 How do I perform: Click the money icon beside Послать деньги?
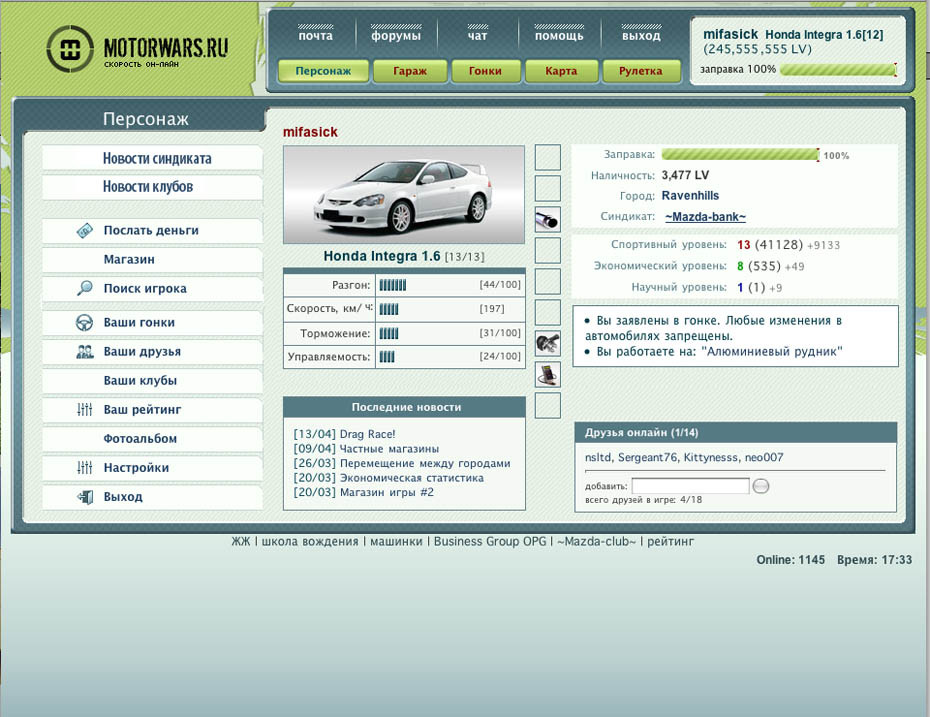click(85, 230)
